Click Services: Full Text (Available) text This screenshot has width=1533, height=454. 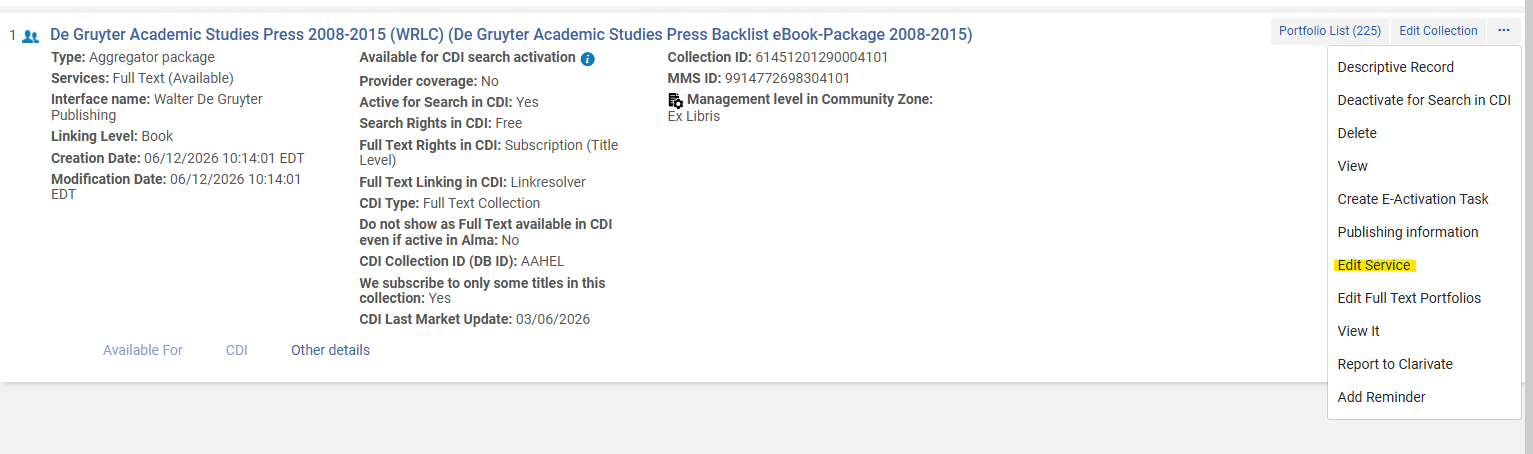(x=142, y=78)
